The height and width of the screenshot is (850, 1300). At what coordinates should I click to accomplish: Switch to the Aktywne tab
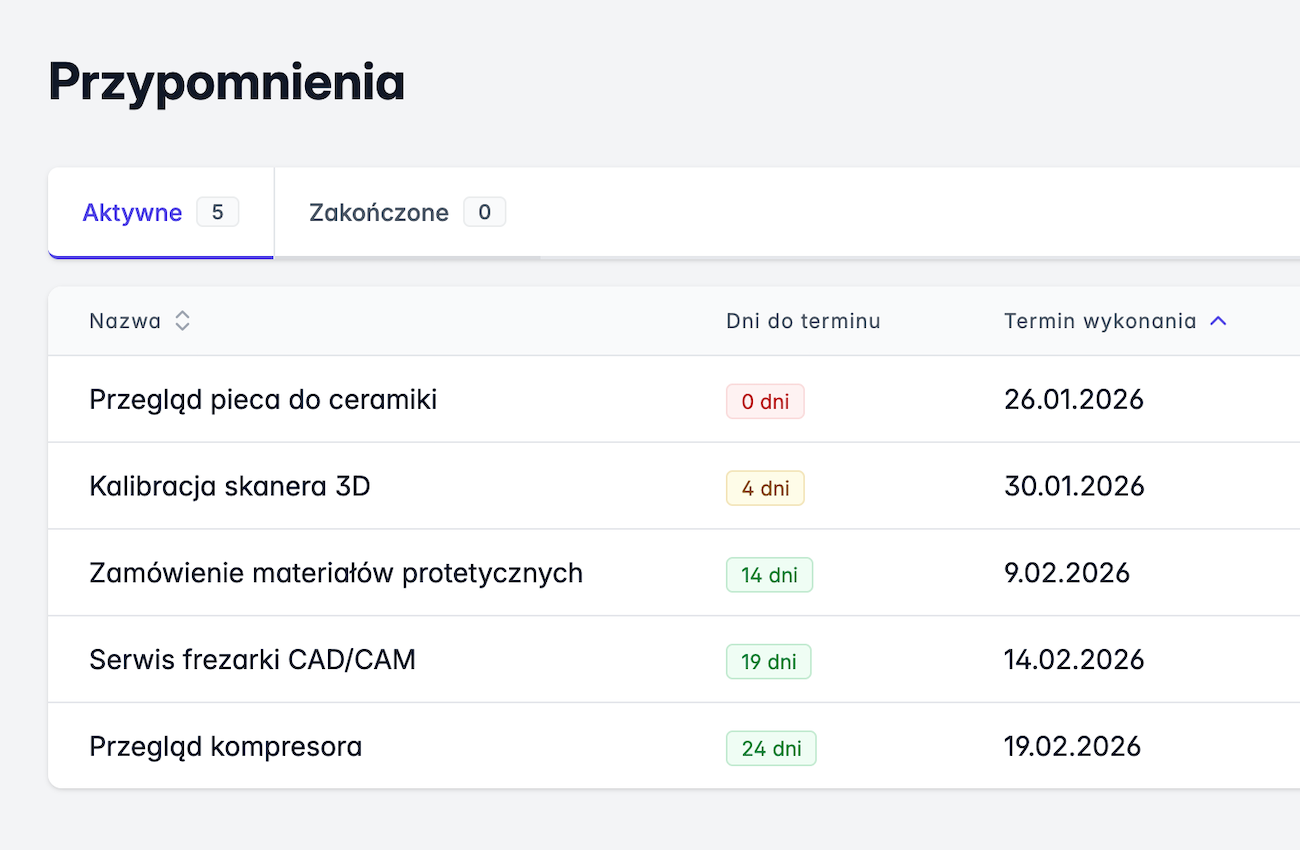[133, 213]
